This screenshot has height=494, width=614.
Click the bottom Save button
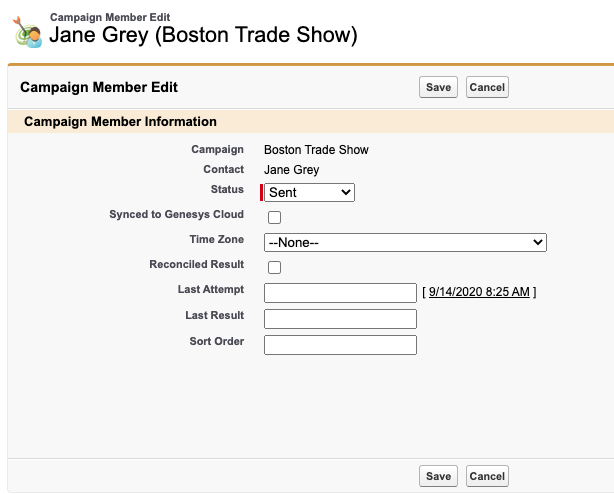coord(438,476)
